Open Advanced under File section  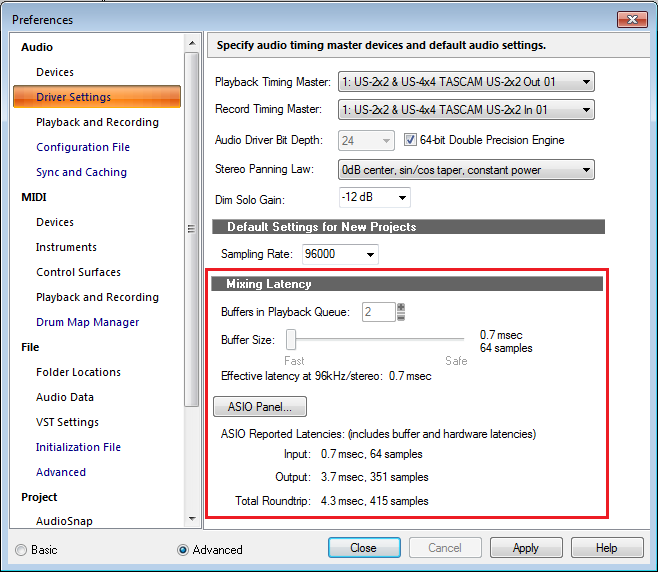[x=61, y=472]
